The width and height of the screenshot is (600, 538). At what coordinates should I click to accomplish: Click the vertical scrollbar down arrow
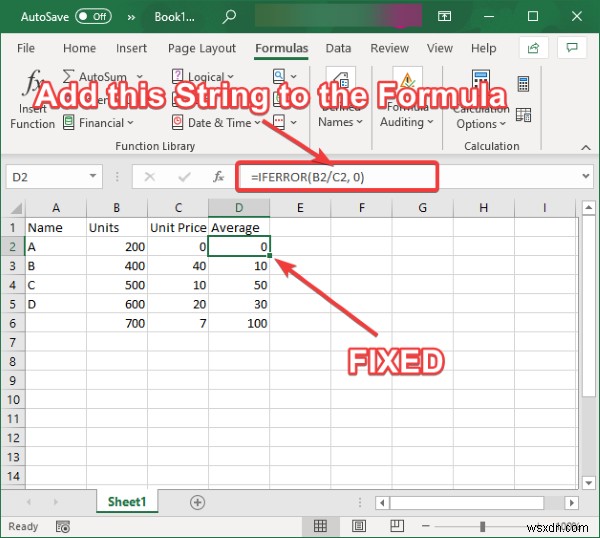(588, 483)
